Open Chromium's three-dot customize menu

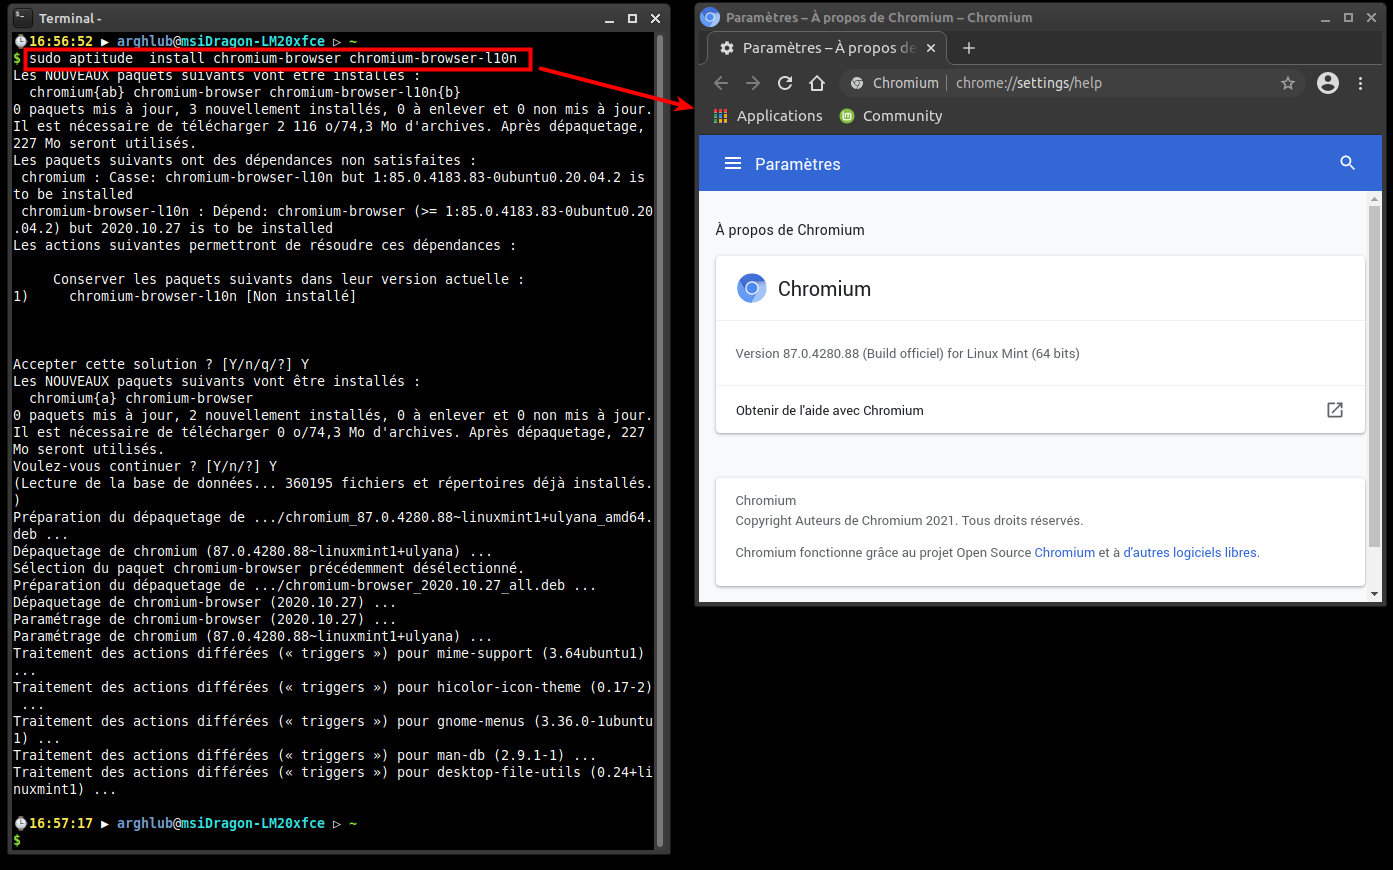(x=1360, y=83)
